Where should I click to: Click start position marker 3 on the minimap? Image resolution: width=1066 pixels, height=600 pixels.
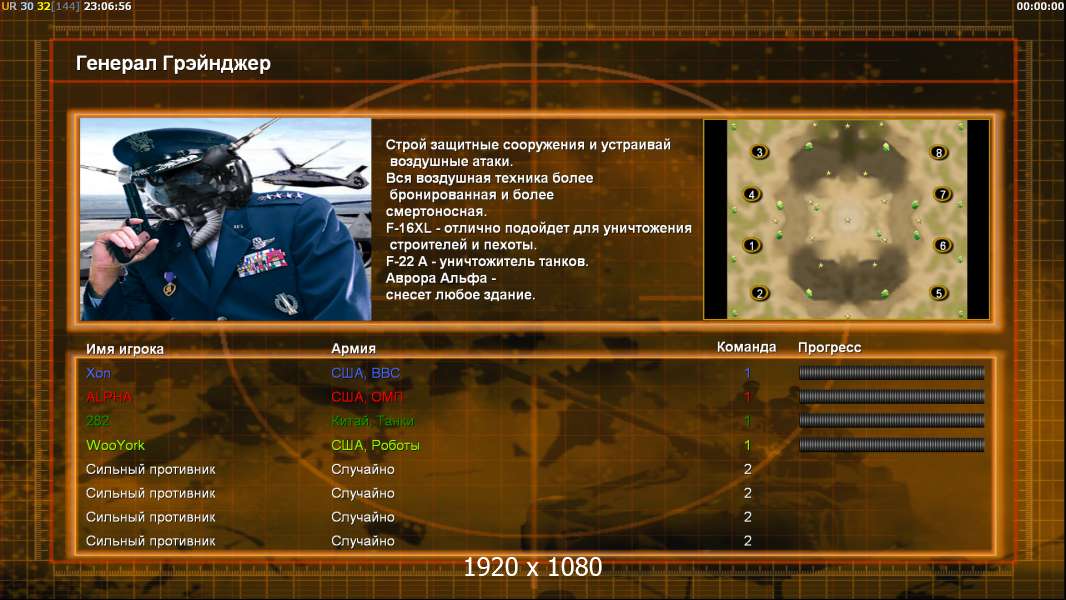[759, 152]
